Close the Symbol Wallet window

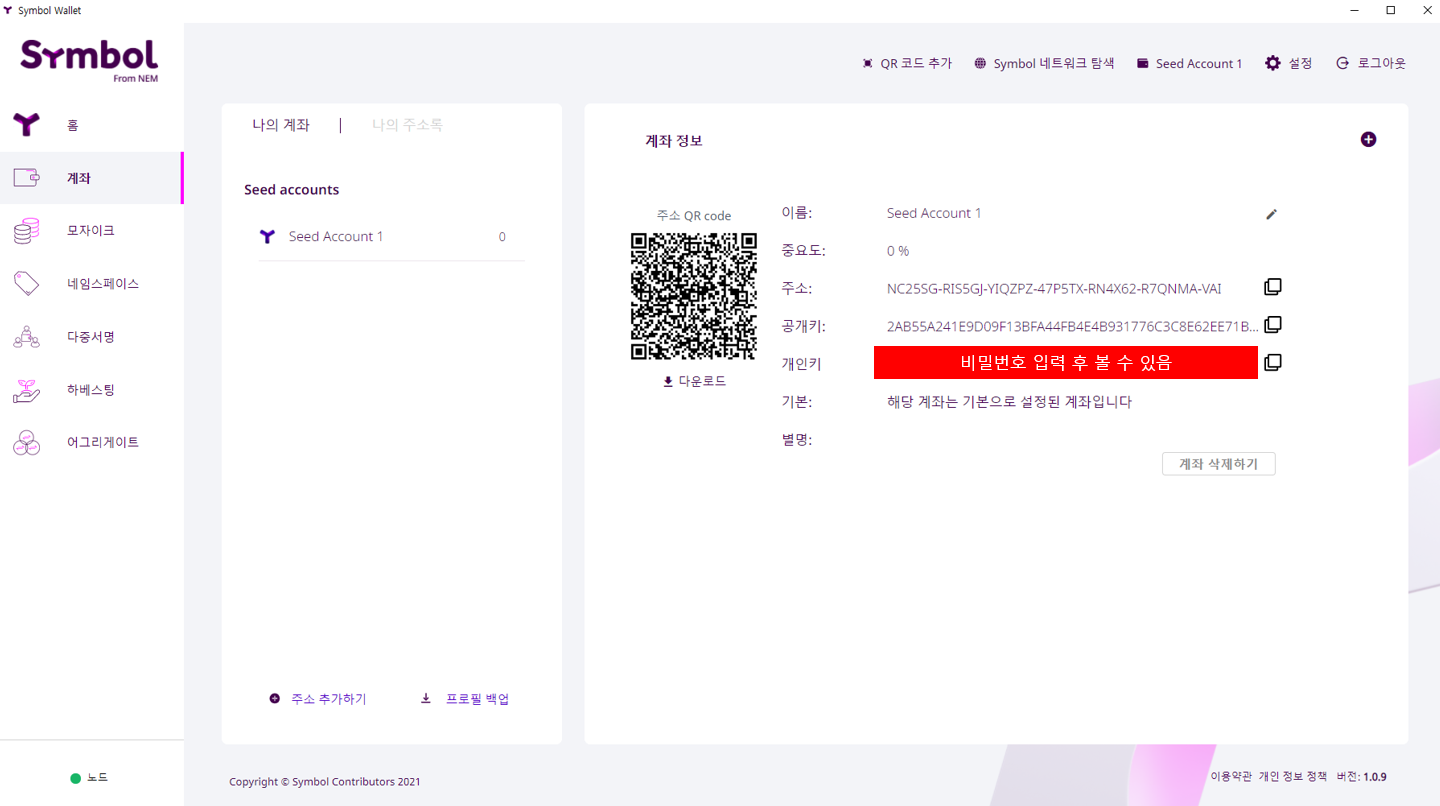click(1426, 10)
